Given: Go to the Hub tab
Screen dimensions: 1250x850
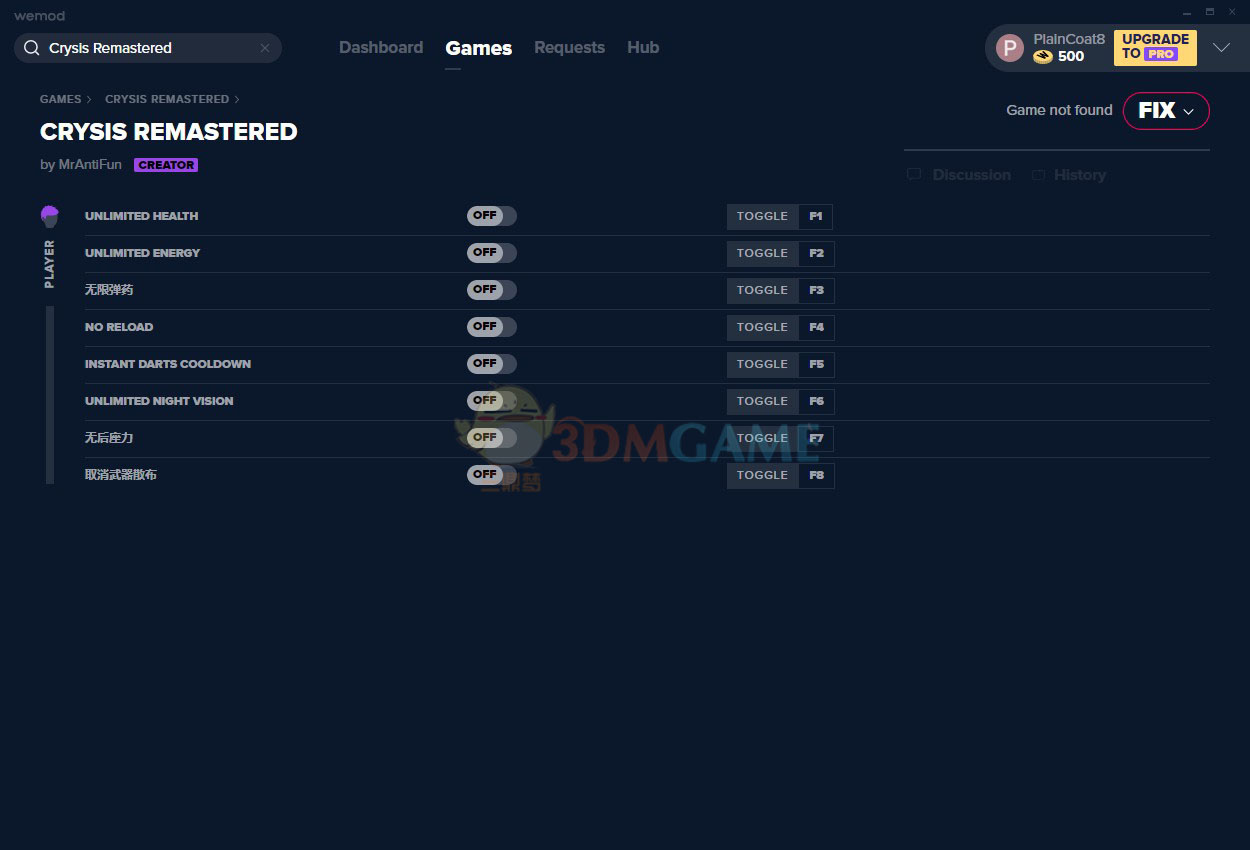Looking at the screenshot, I should [x=643, y=48].
